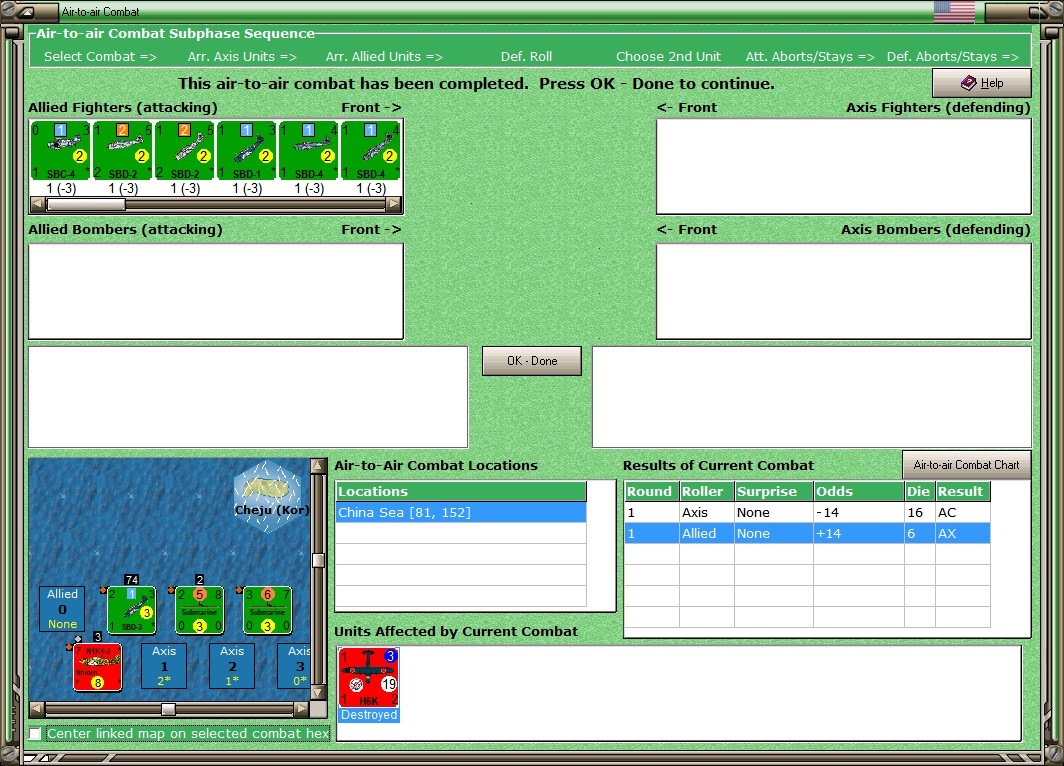Viewport: 1064px width, 766px height.
Task: Click the Cheju (Kor) island hex
Action: click(269, 495)
